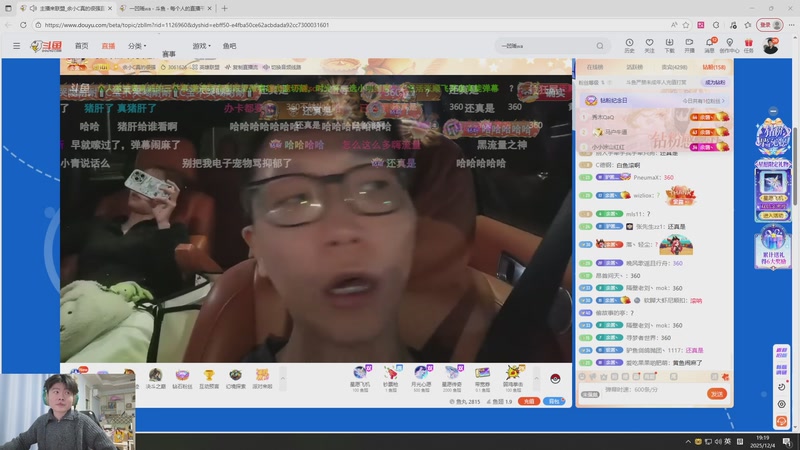Open the headset support icon
This screenshot has width=800, height=450.
[x=781, y=421]
